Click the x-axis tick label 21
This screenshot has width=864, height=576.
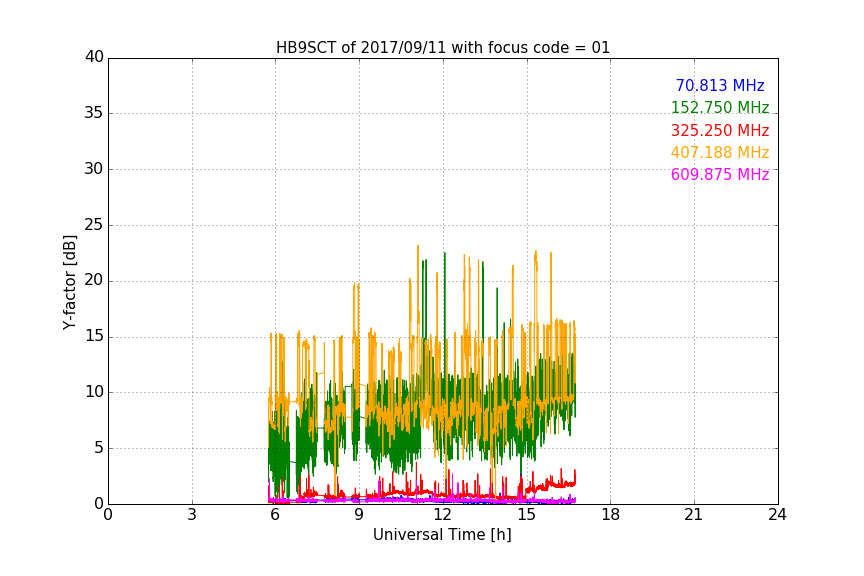[x=694, y=515]
